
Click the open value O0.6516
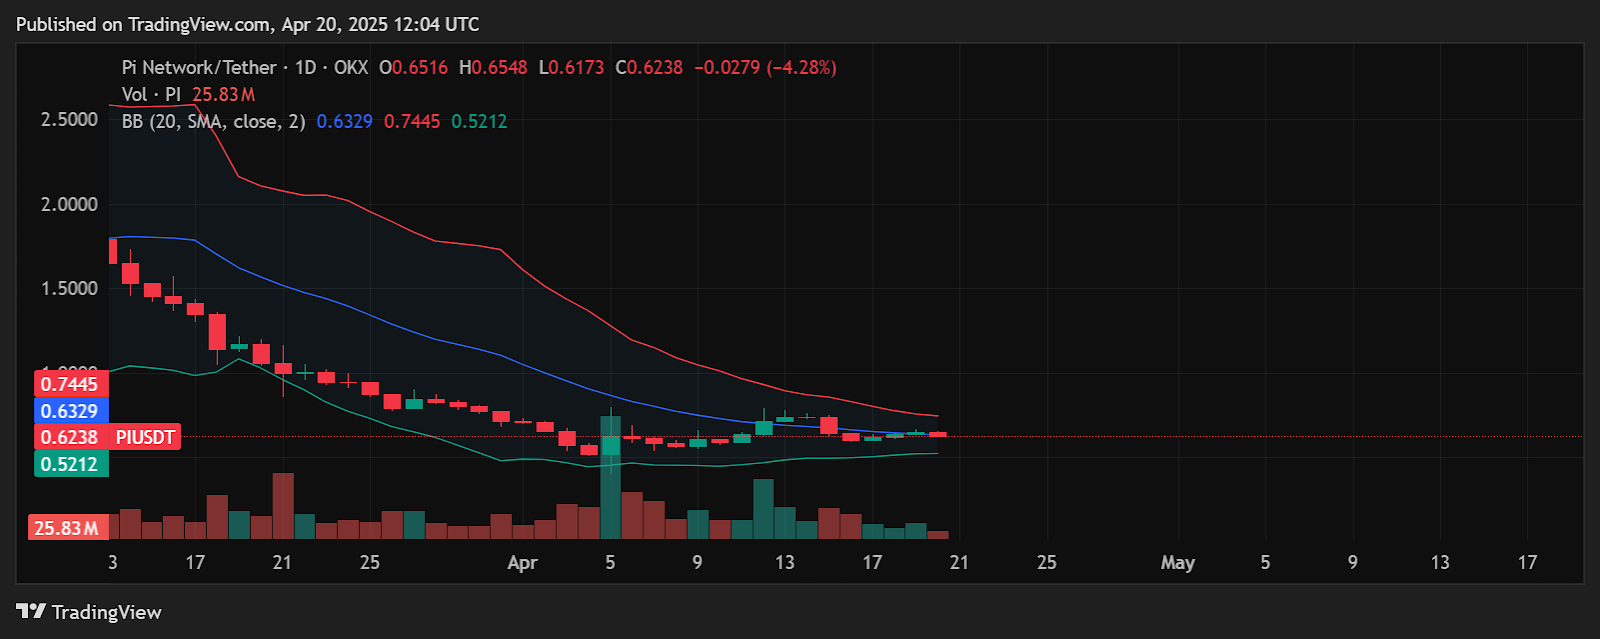[413, 67]
